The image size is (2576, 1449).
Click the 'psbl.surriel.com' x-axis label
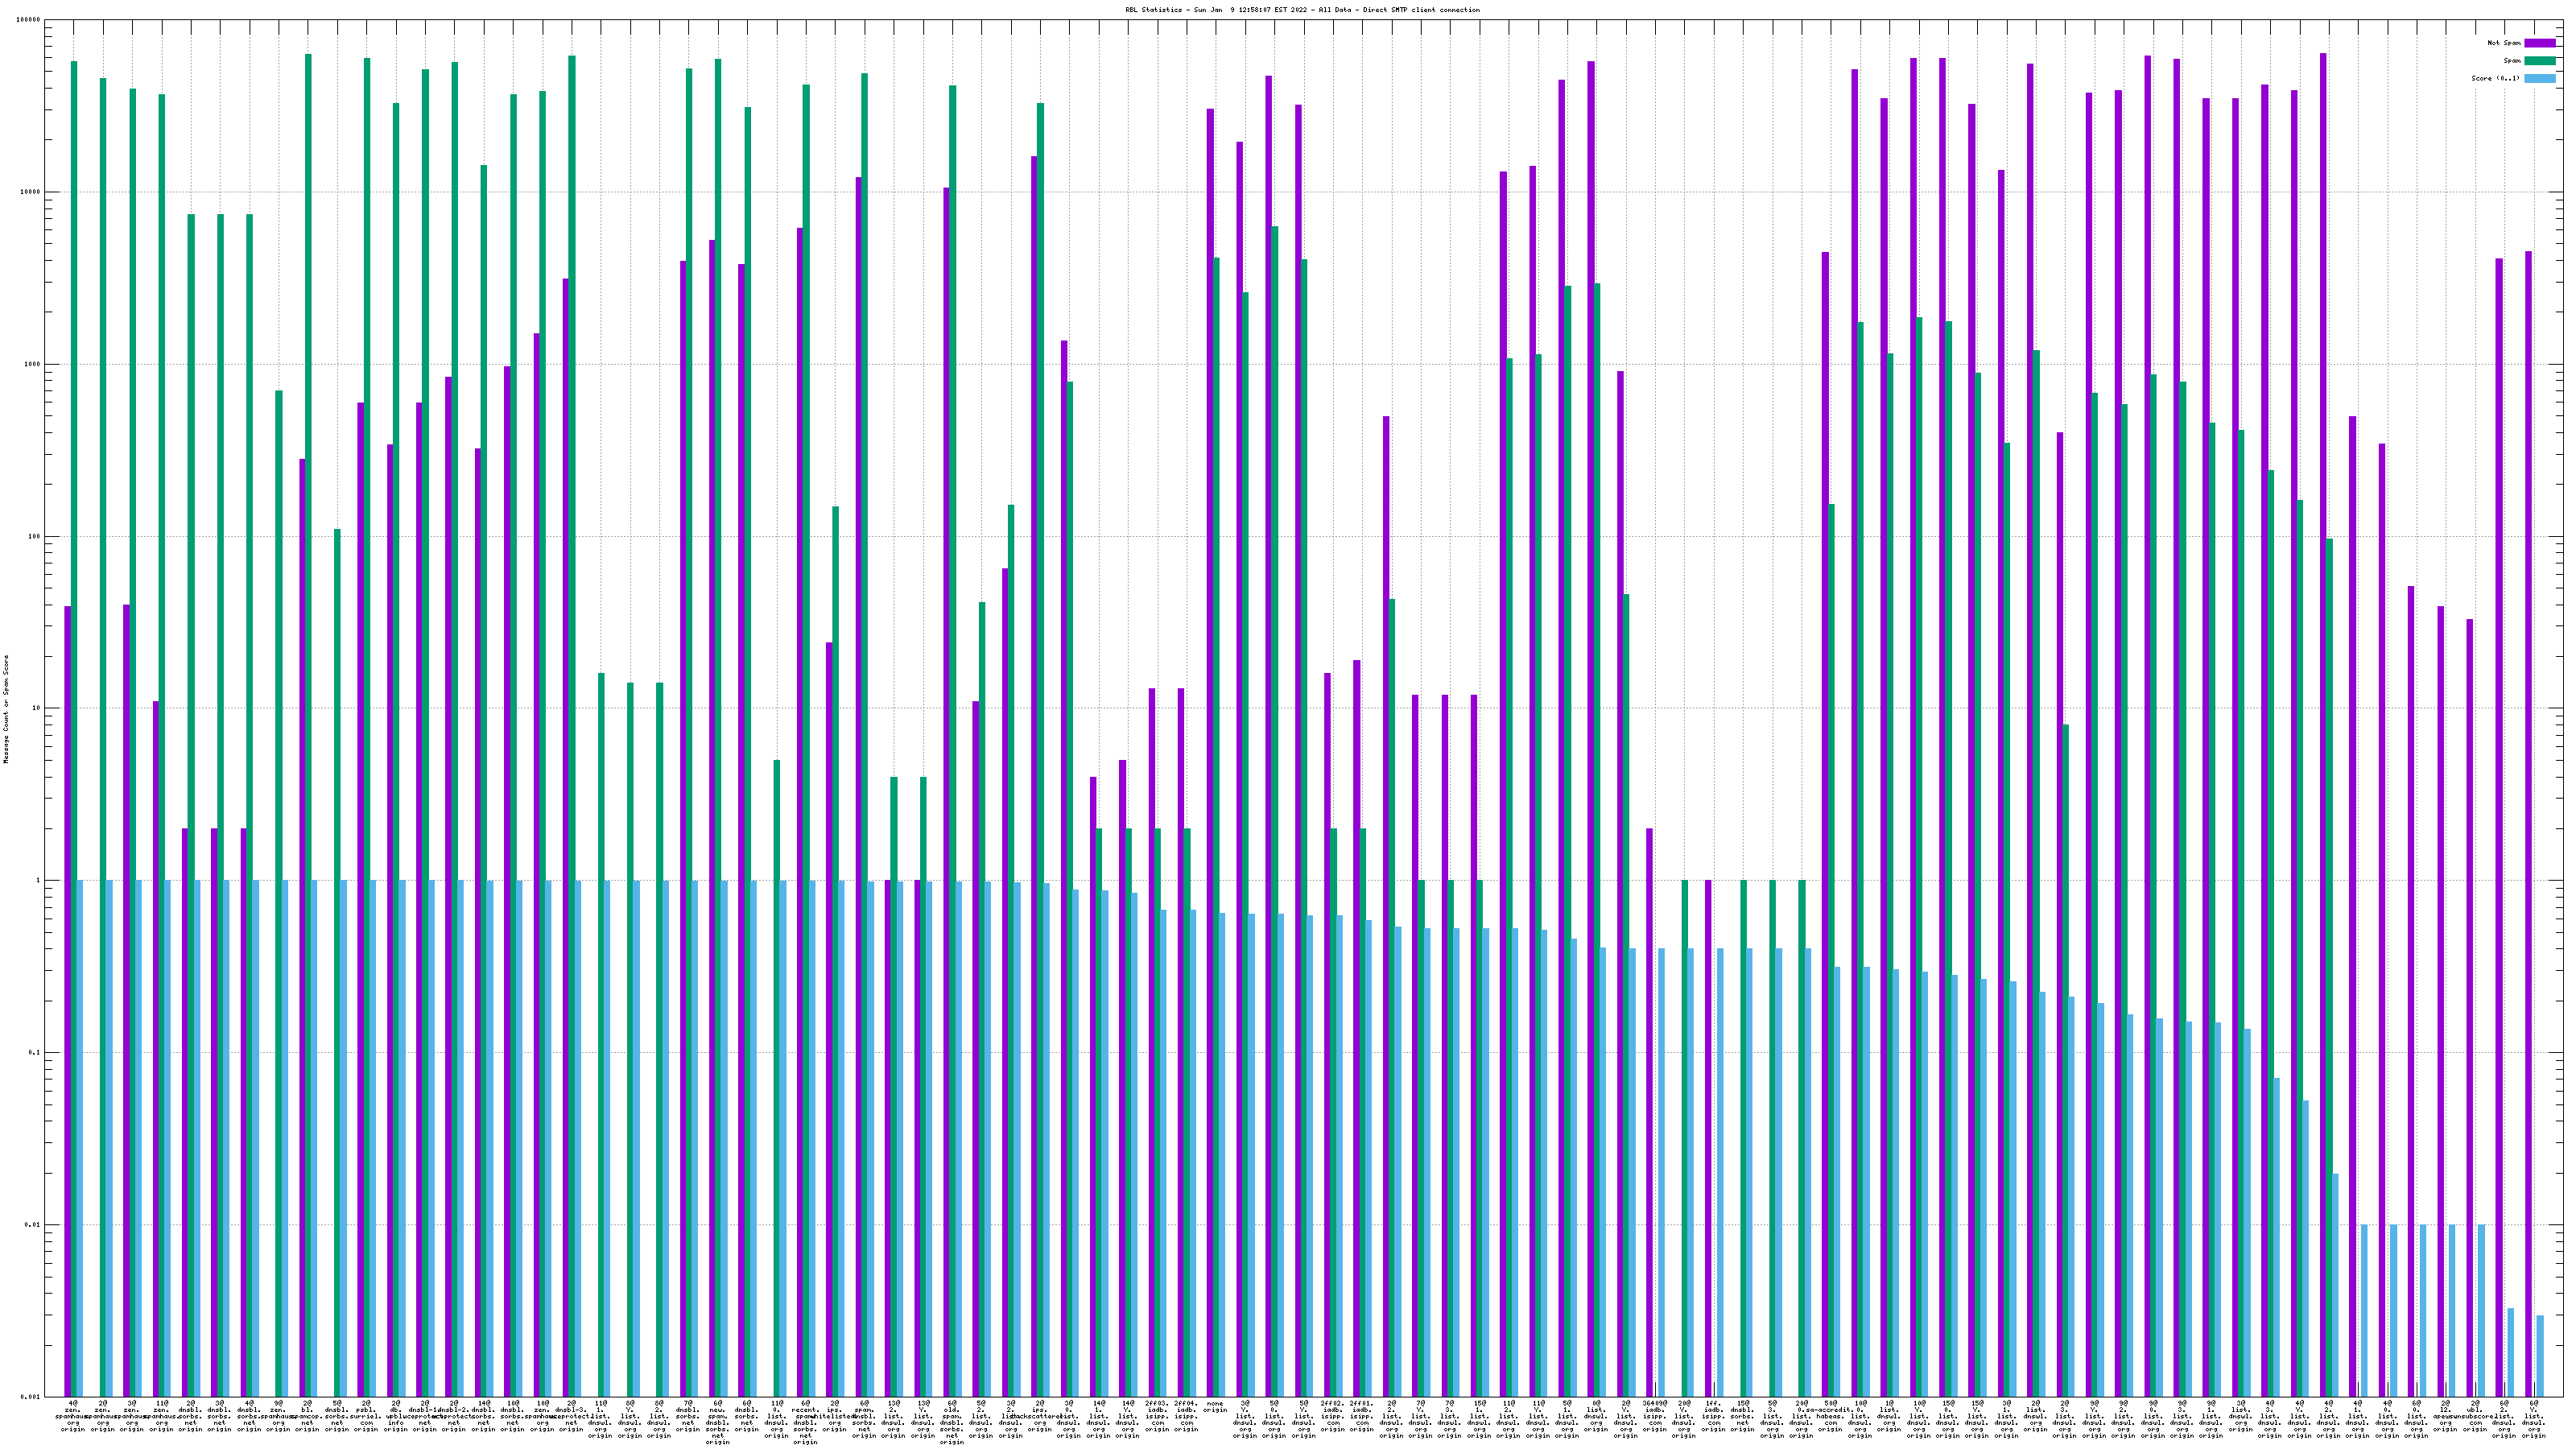pos(366,1416)
